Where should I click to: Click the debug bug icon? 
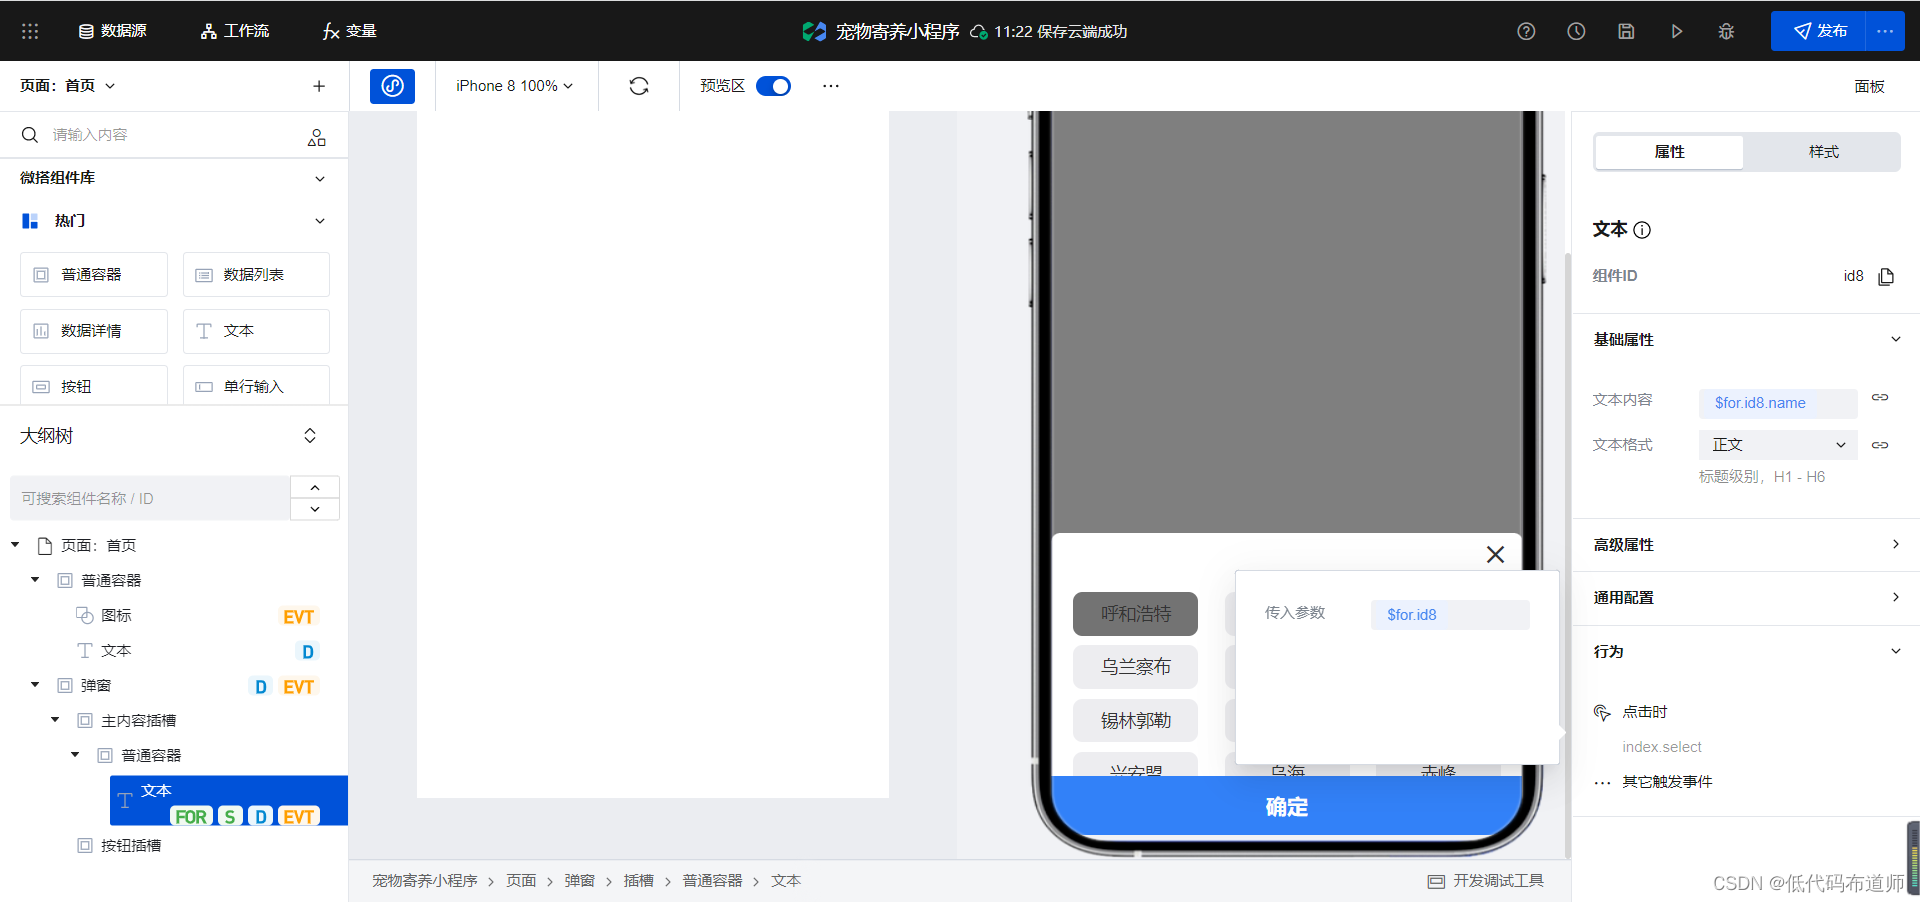click(1726, 31)
